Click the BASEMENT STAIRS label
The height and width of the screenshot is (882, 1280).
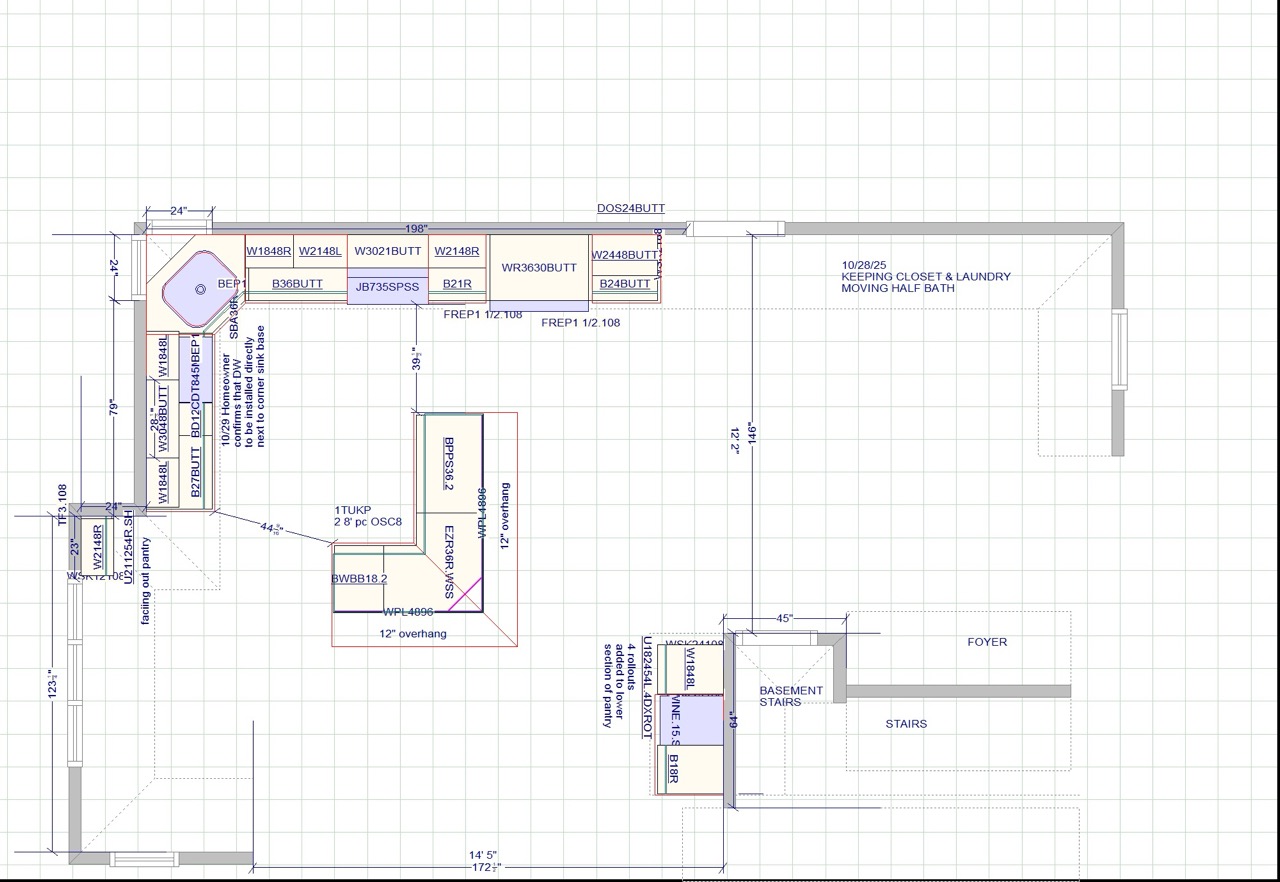791,696
